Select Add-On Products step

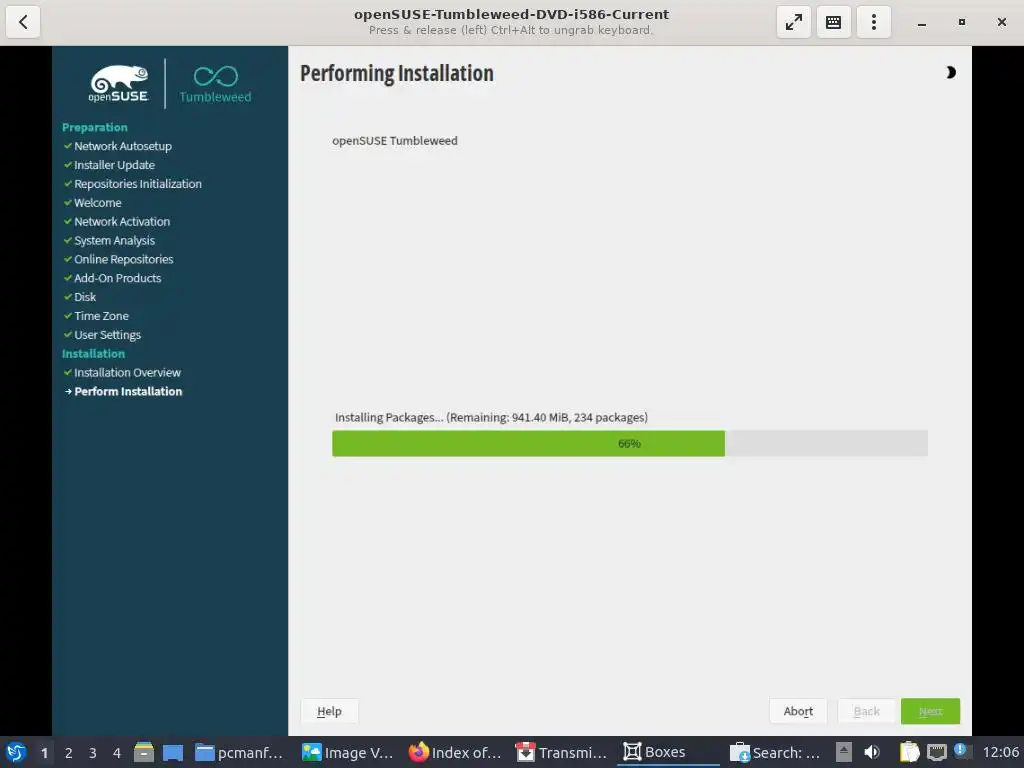[x=118, y=278]
